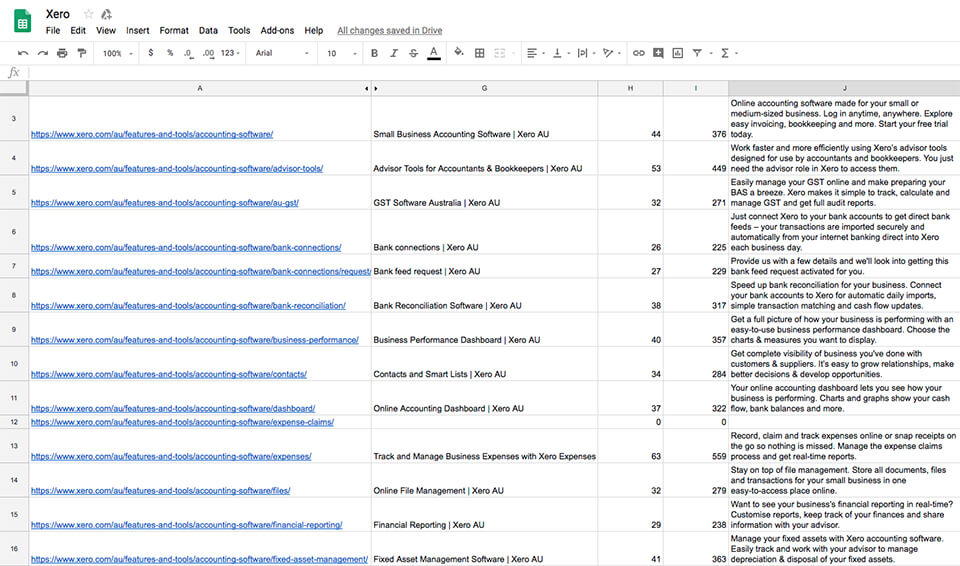
Task: Click the move-to-Drive folder icon
Action: (107, 13)
